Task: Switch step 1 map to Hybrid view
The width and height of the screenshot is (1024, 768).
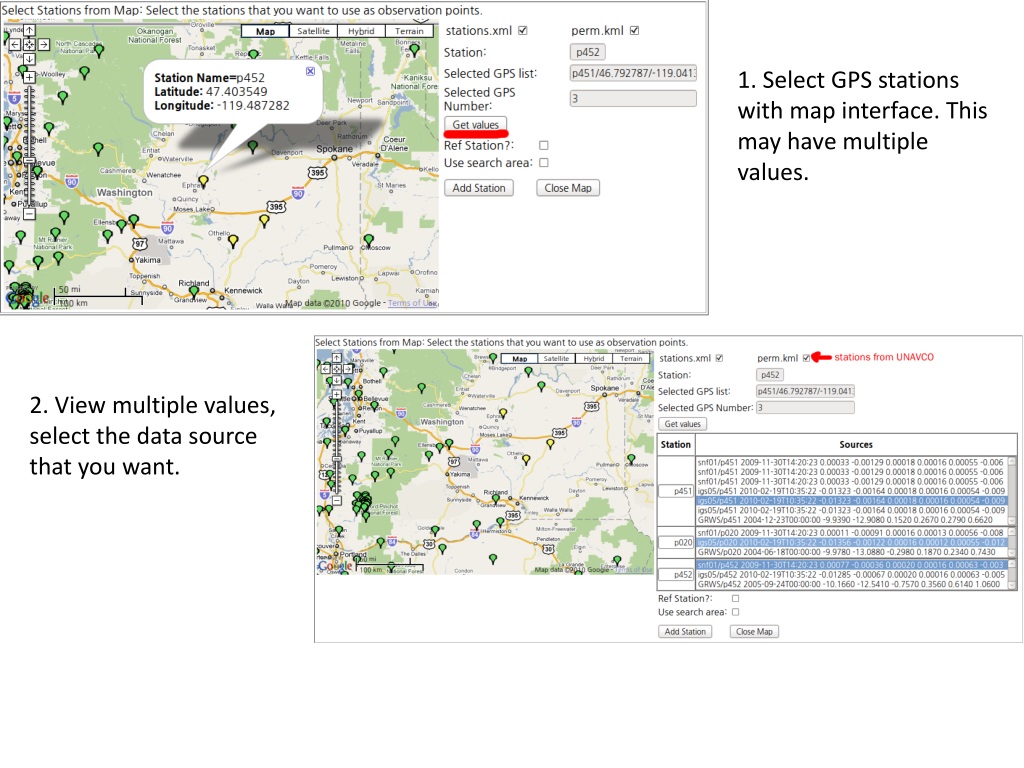Action: pyautogui.click(x=361, y=31)
